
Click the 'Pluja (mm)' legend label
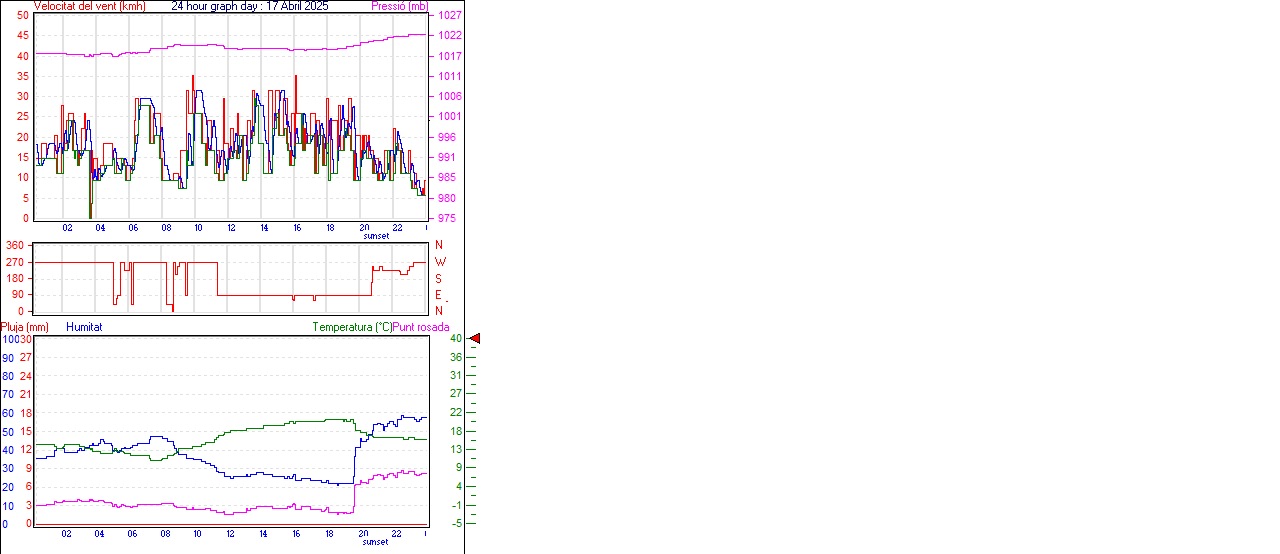tap(24, 327)
